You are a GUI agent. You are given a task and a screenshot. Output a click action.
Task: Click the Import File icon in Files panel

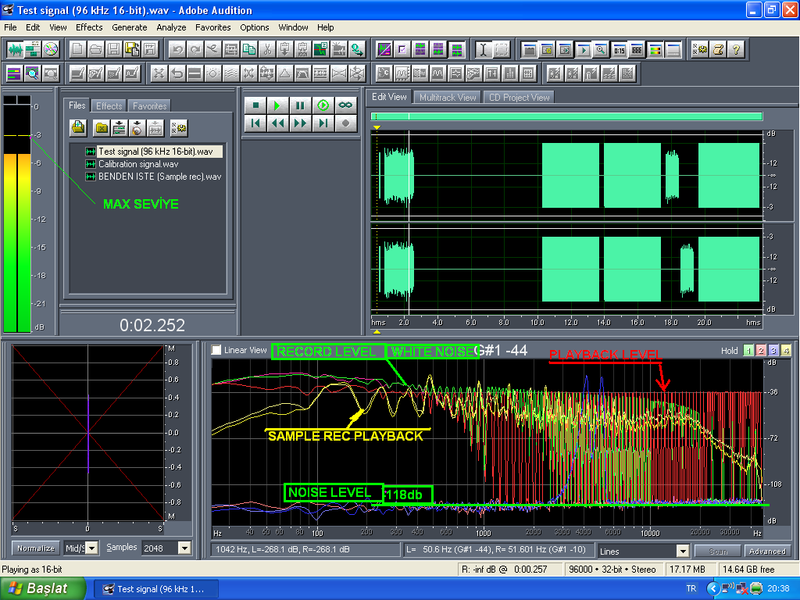tap(78, 127)
